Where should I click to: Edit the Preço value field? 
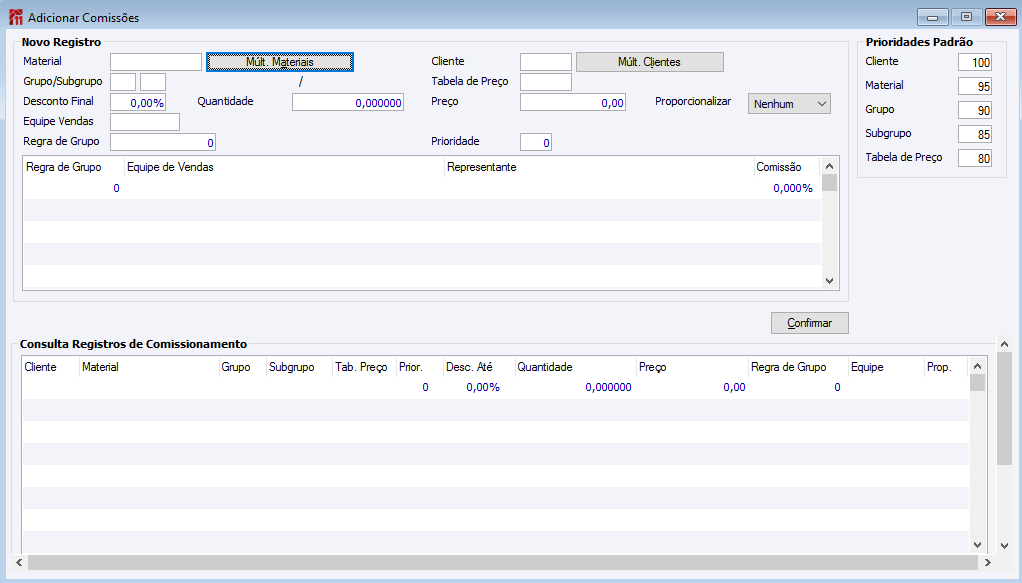click(x=573, y=102)
